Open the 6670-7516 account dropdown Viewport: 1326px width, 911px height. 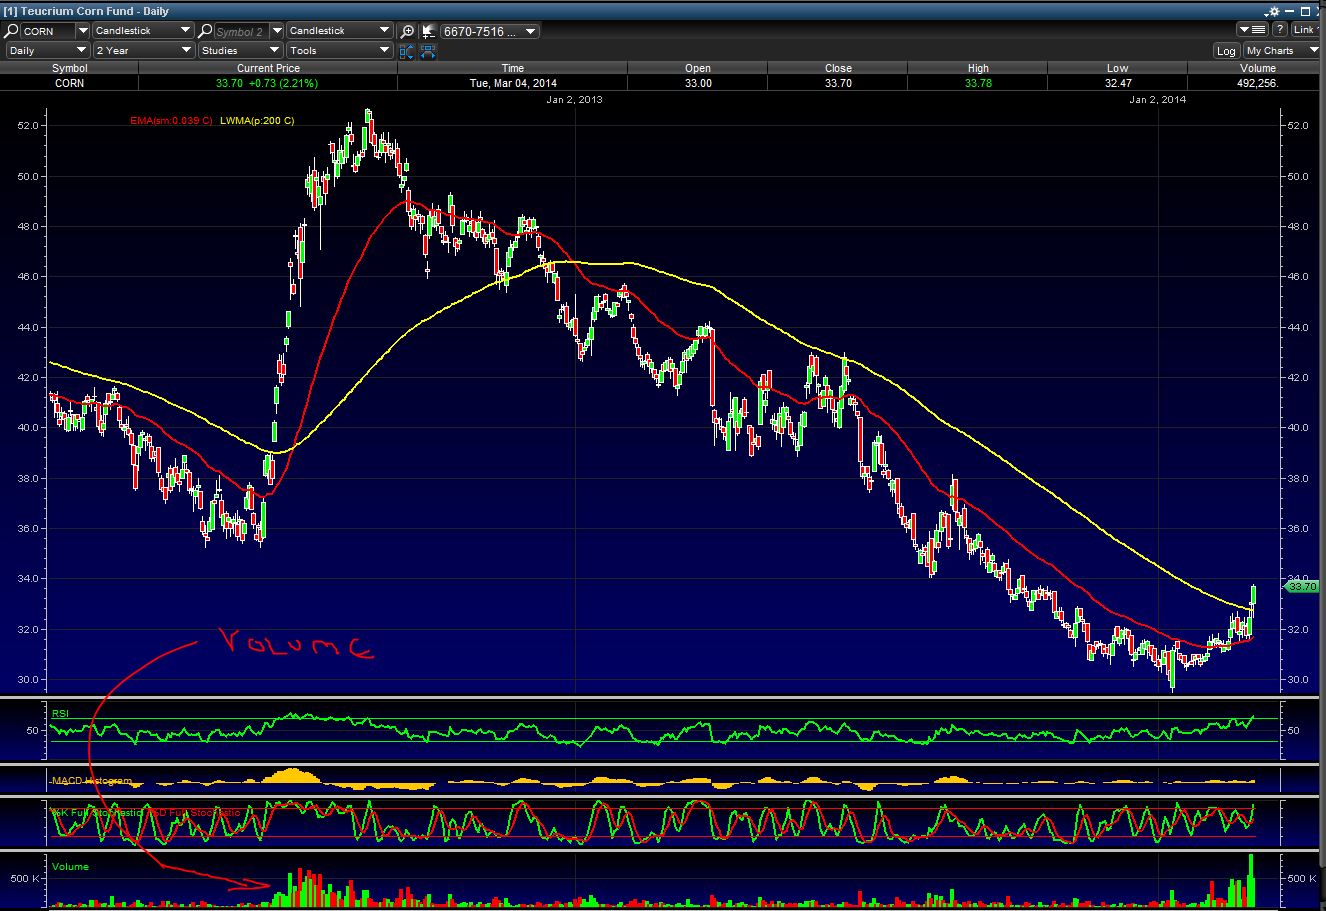pyautogui.click(x=489, y=31)
